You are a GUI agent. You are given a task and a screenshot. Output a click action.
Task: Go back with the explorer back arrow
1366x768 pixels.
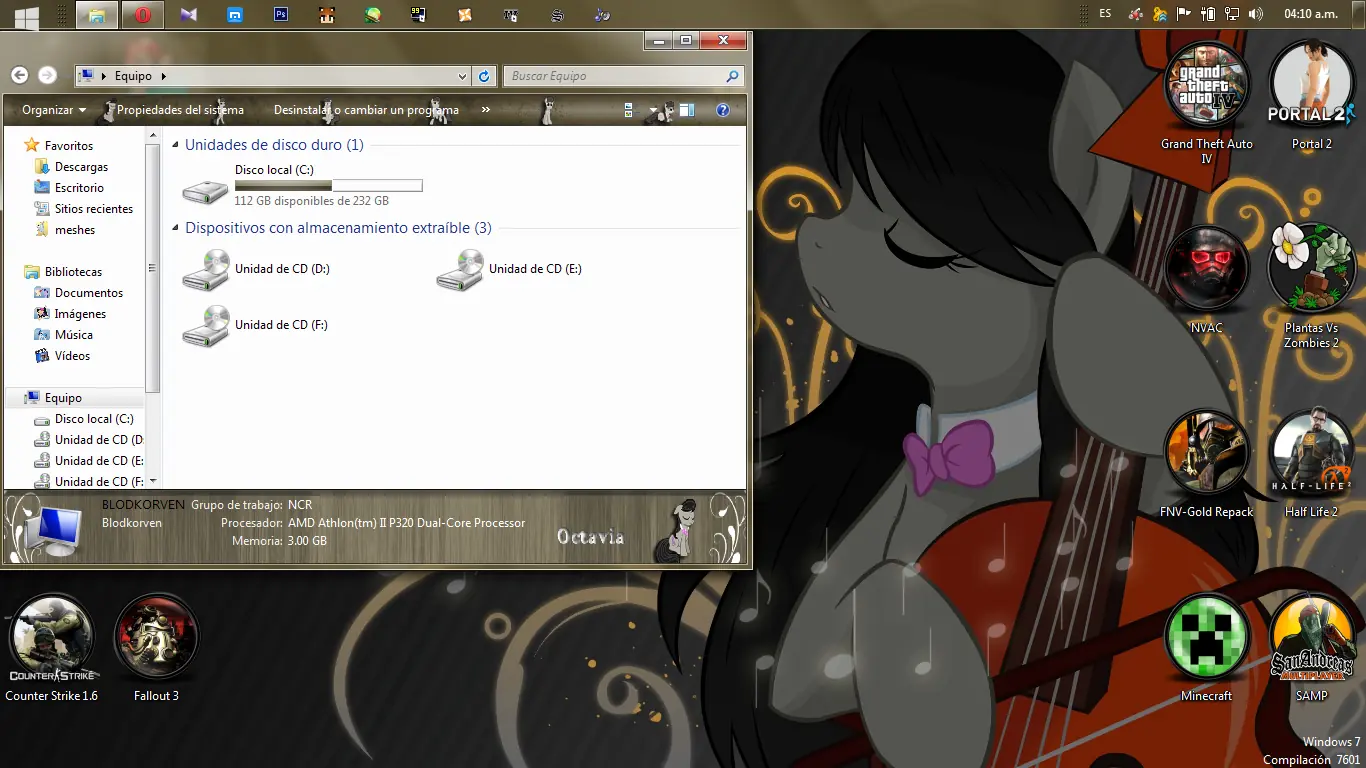[x=19, y=75]
